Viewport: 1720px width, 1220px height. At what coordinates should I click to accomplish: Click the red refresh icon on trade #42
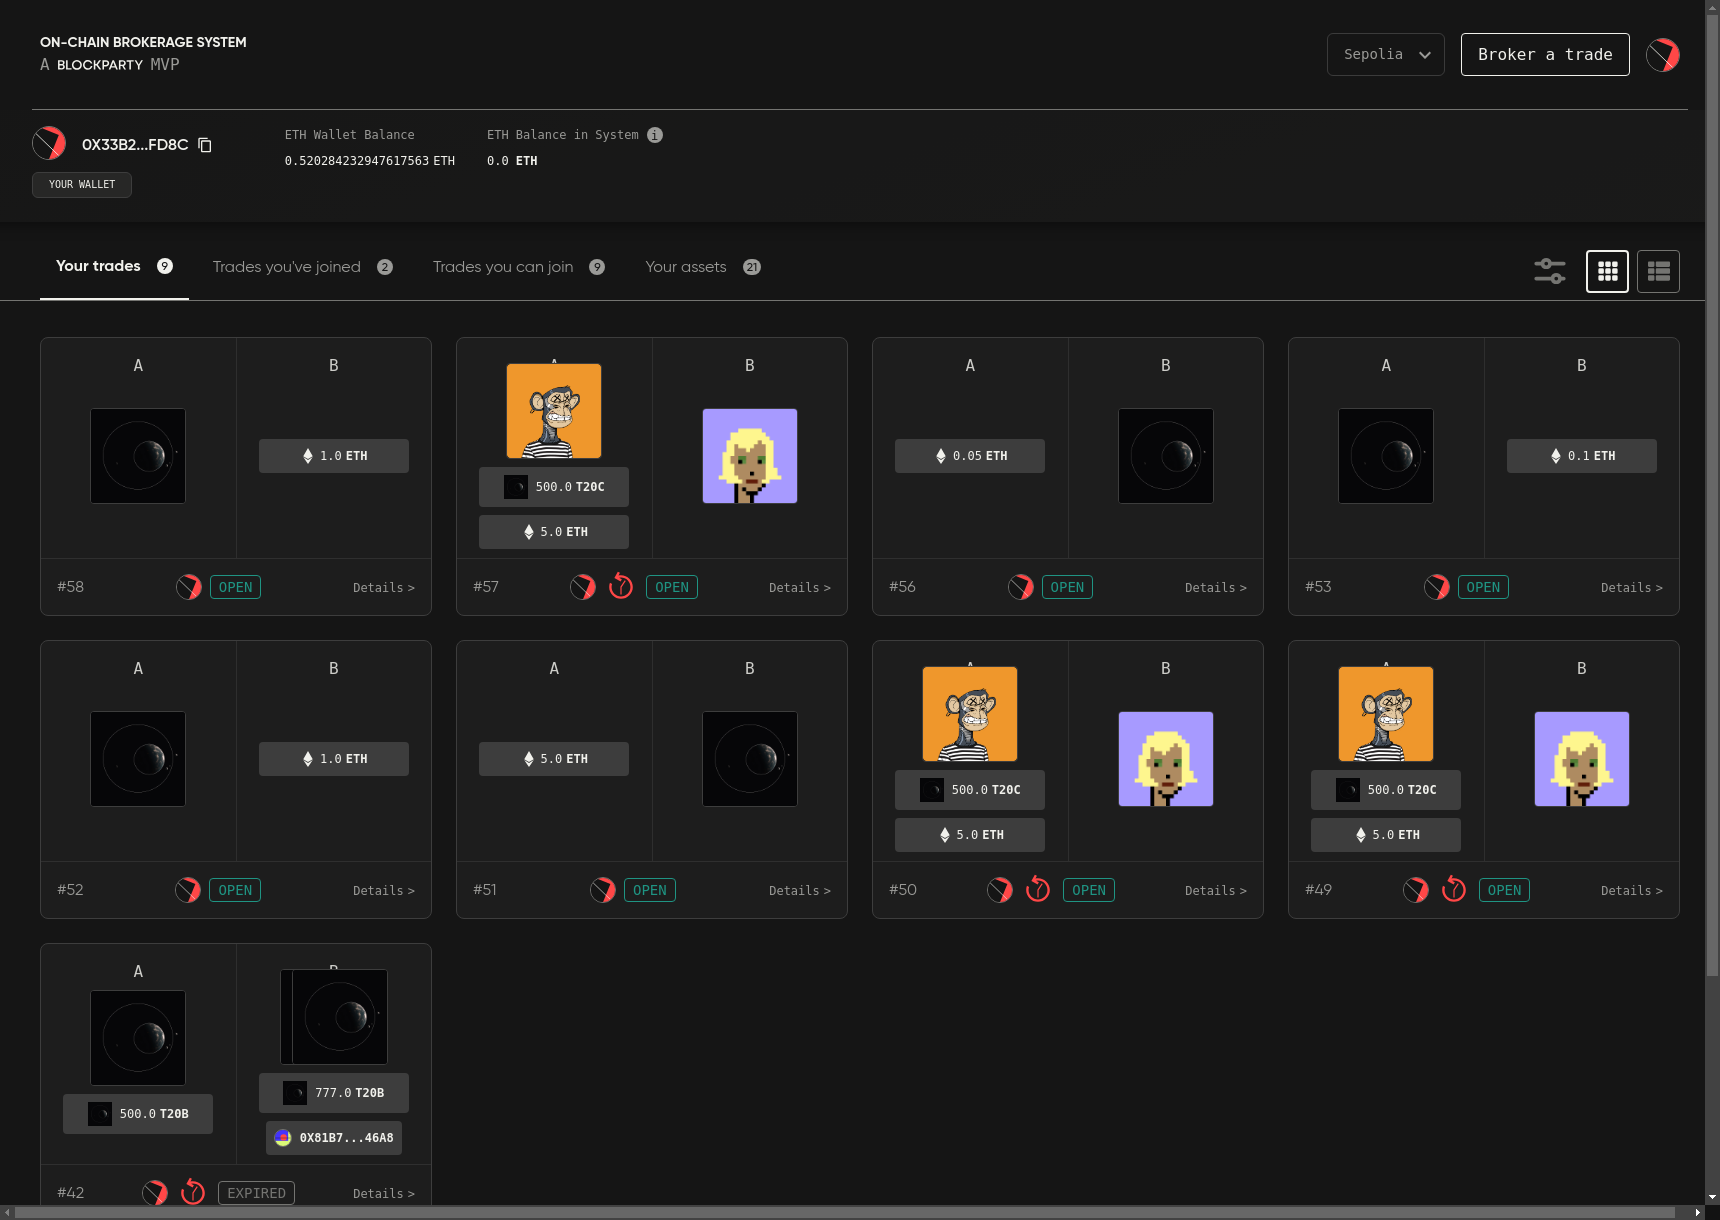coord(193,1193)
